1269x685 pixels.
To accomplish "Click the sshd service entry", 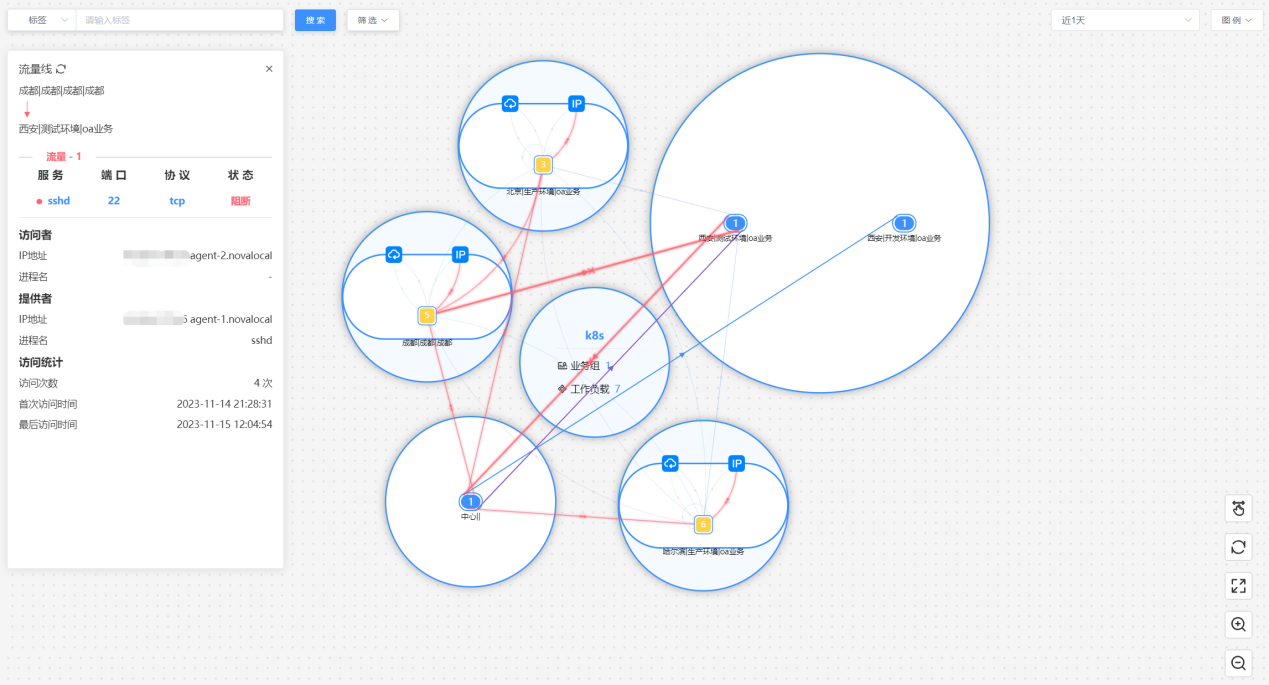I will (x=59, y=201).
